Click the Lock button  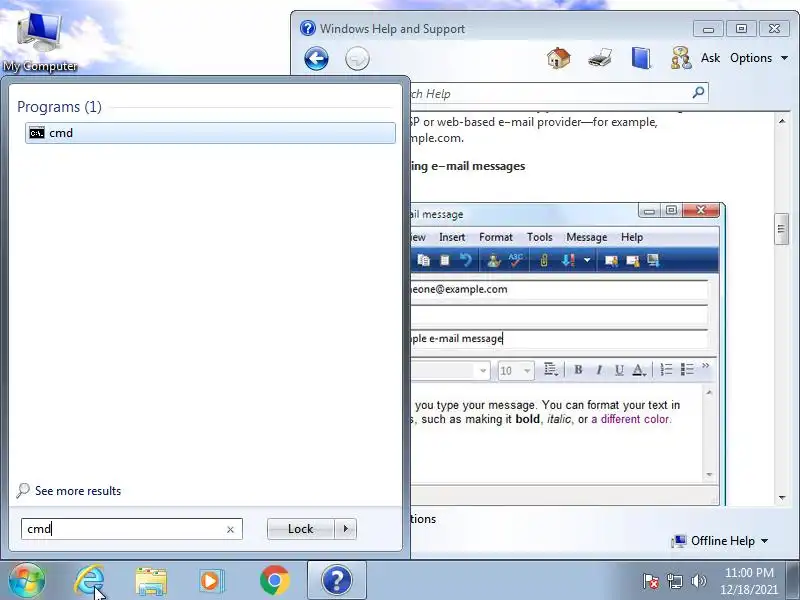tap(301, 529)
